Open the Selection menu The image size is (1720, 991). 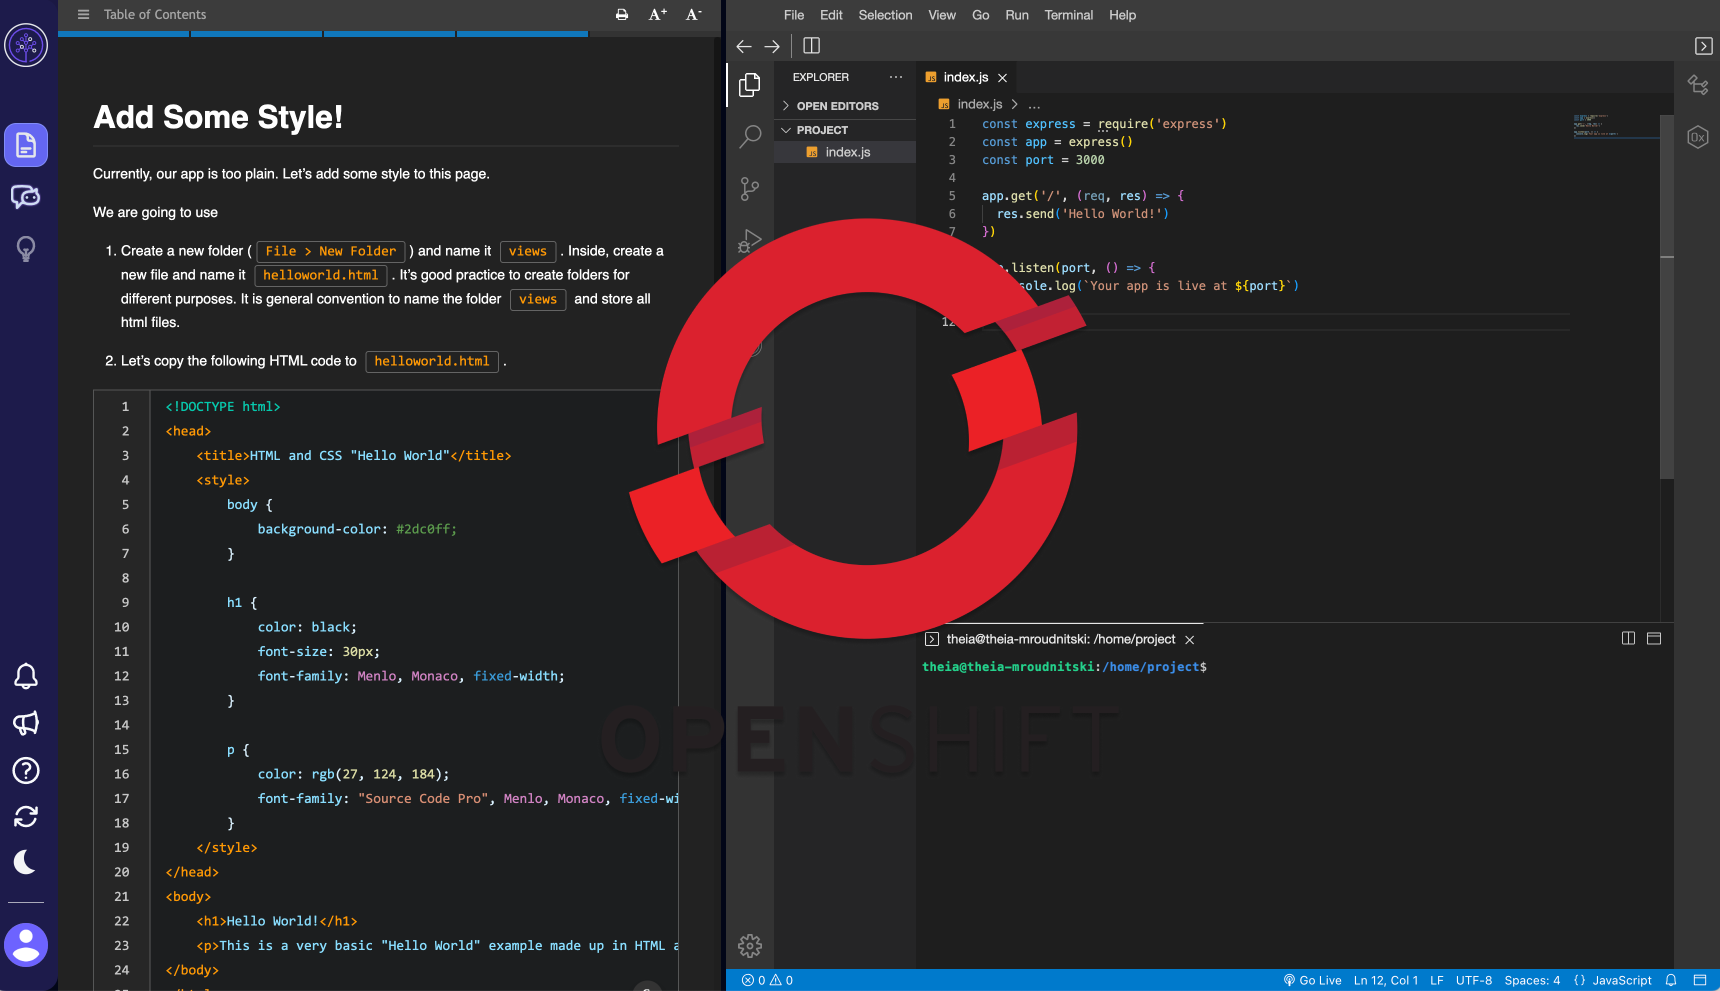885,15
